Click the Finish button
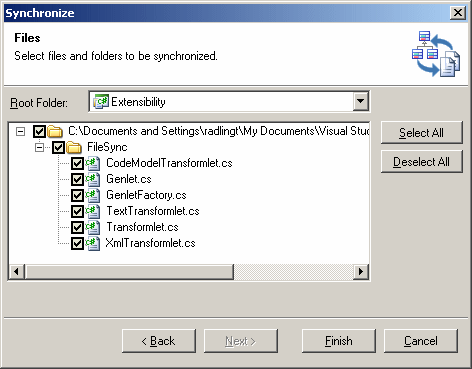 [339, 341]
